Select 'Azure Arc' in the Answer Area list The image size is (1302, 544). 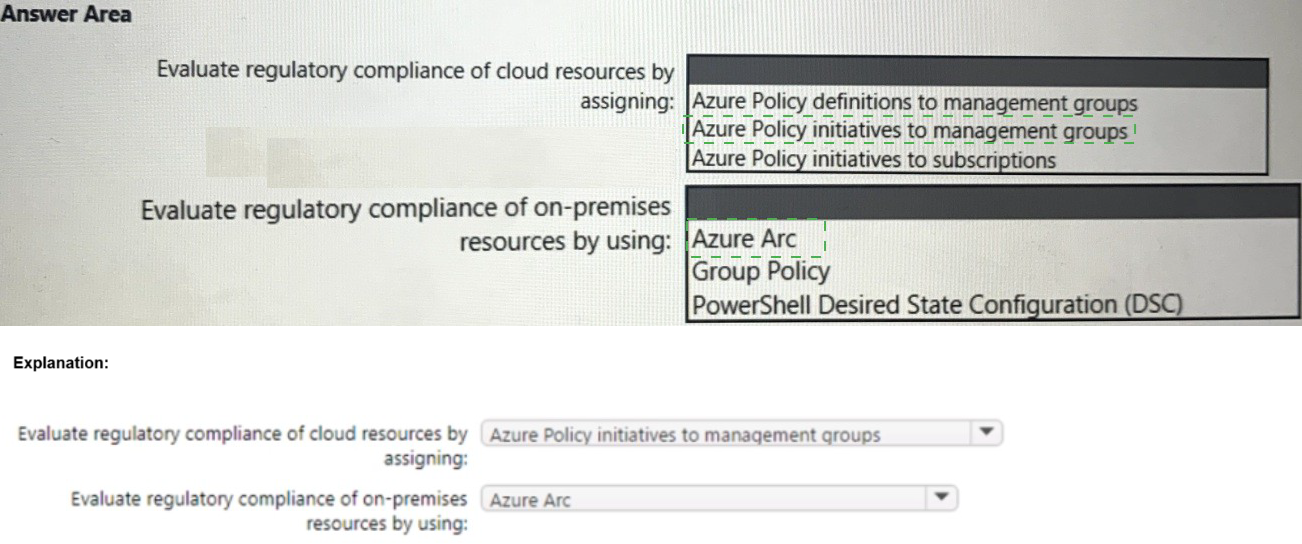[744, 240]
